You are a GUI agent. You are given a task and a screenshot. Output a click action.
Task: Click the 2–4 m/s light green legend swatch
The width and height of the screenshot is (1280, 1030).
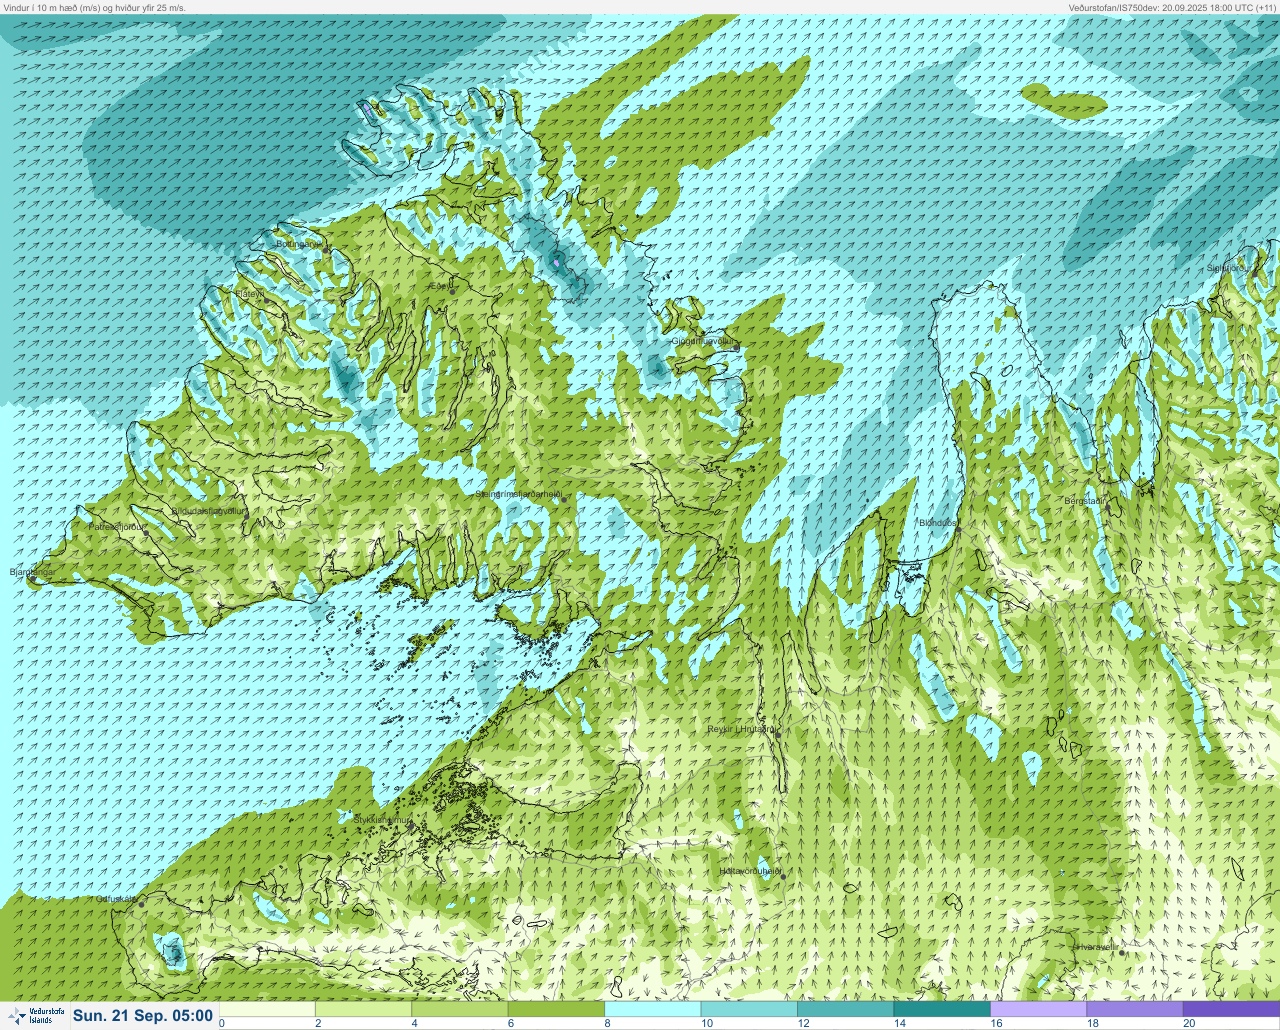tap(365, 1009)
